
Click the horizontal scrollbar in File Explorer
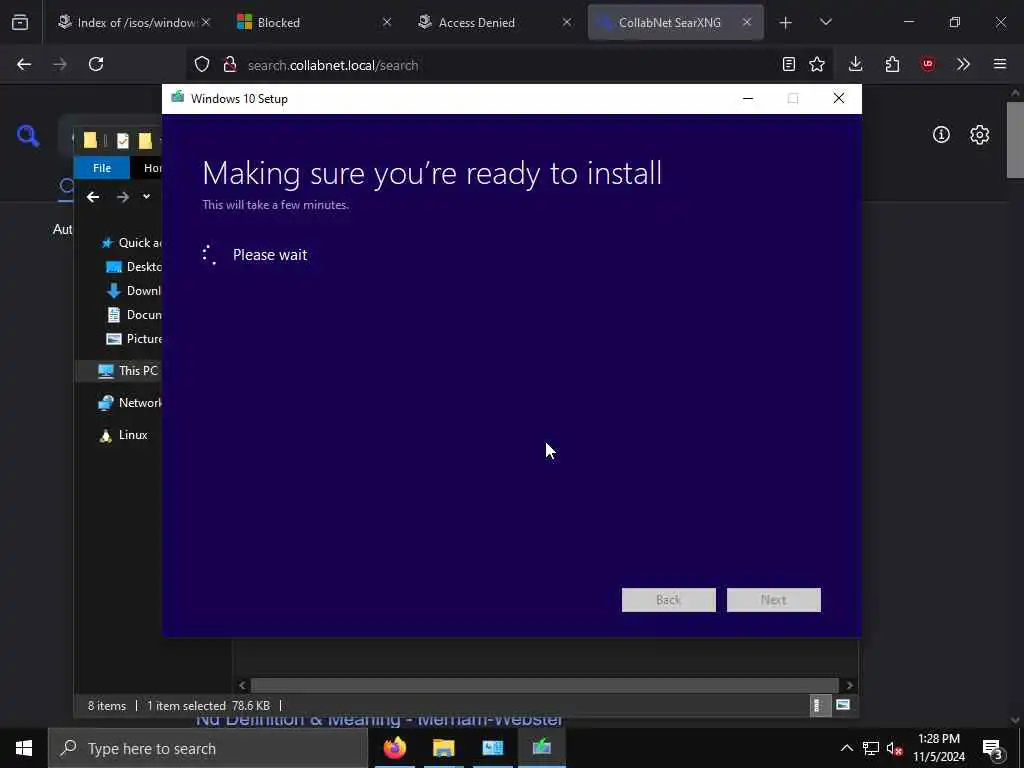(545, 685)
